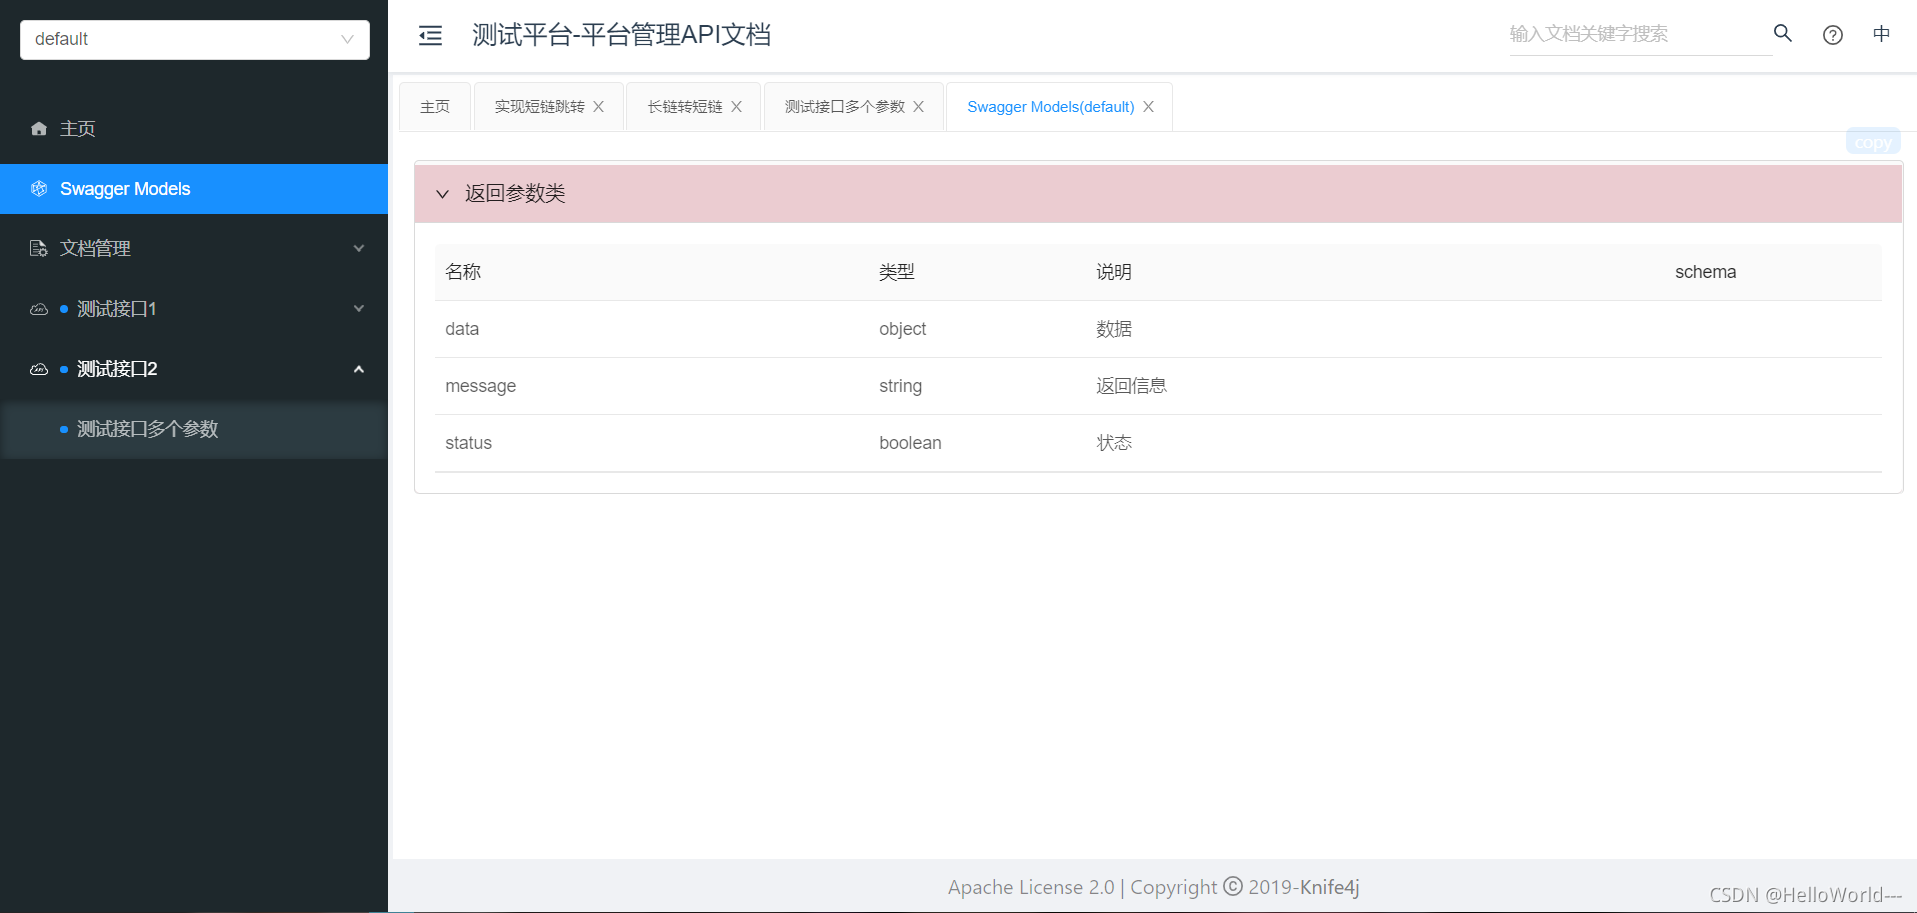Click the string type cell
1917x913 pixels.
pyautogui.click(x=901, y=386)
